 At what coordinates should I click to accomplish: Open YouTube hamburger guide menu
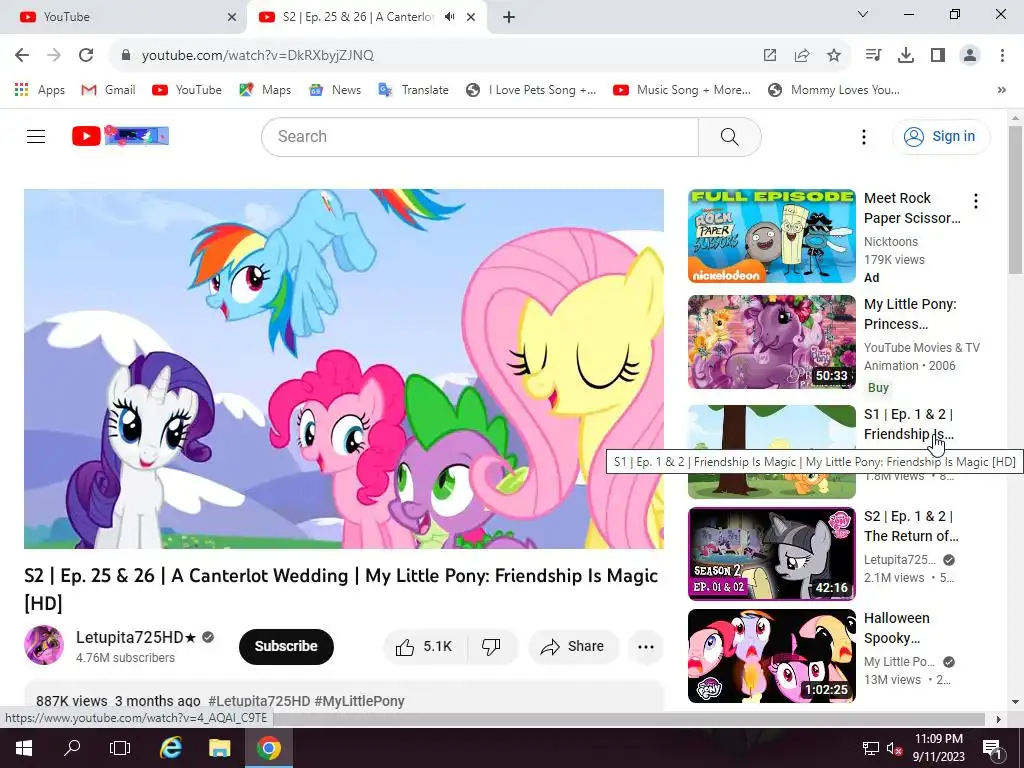tap(36, 136)
